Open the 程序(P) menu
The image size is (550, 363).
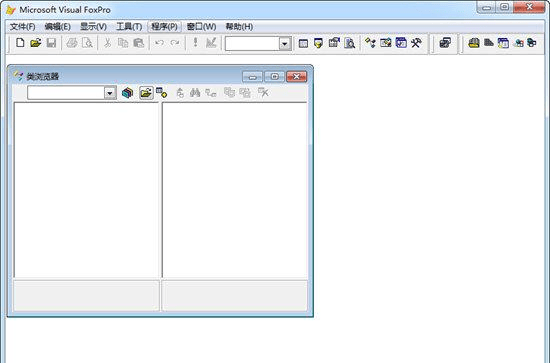tap(165, 27)
